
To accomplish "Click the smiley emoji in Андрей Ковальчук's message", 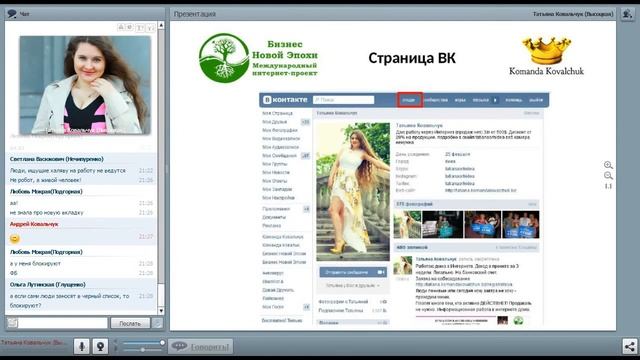I will coord(15,238).
